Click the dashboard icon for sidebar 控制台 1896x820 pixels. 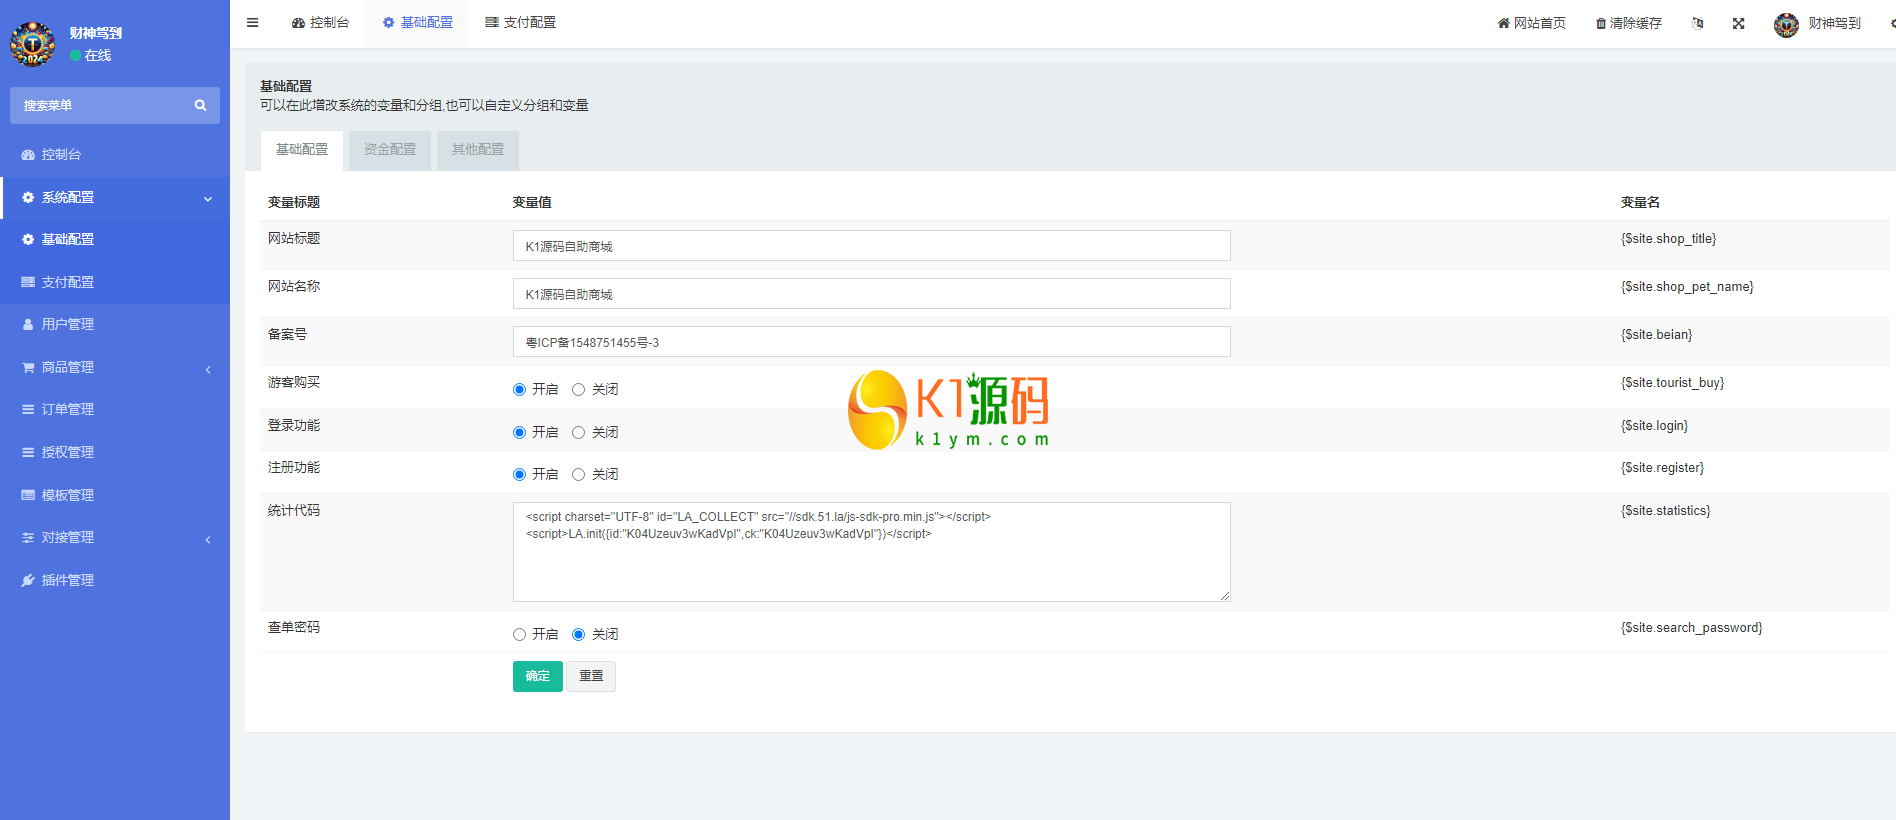pyautogui.click(x=28, y=154)
